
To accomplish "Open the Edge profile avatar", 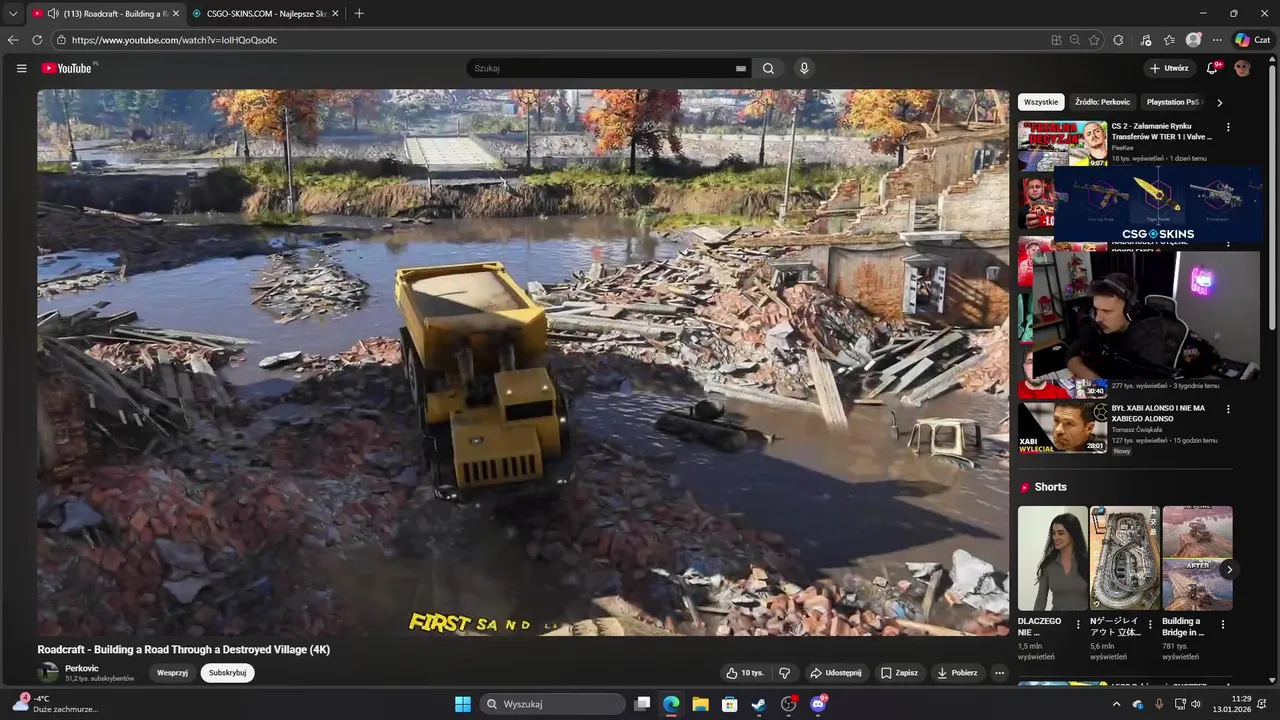I will click(x=1193, y=40).
